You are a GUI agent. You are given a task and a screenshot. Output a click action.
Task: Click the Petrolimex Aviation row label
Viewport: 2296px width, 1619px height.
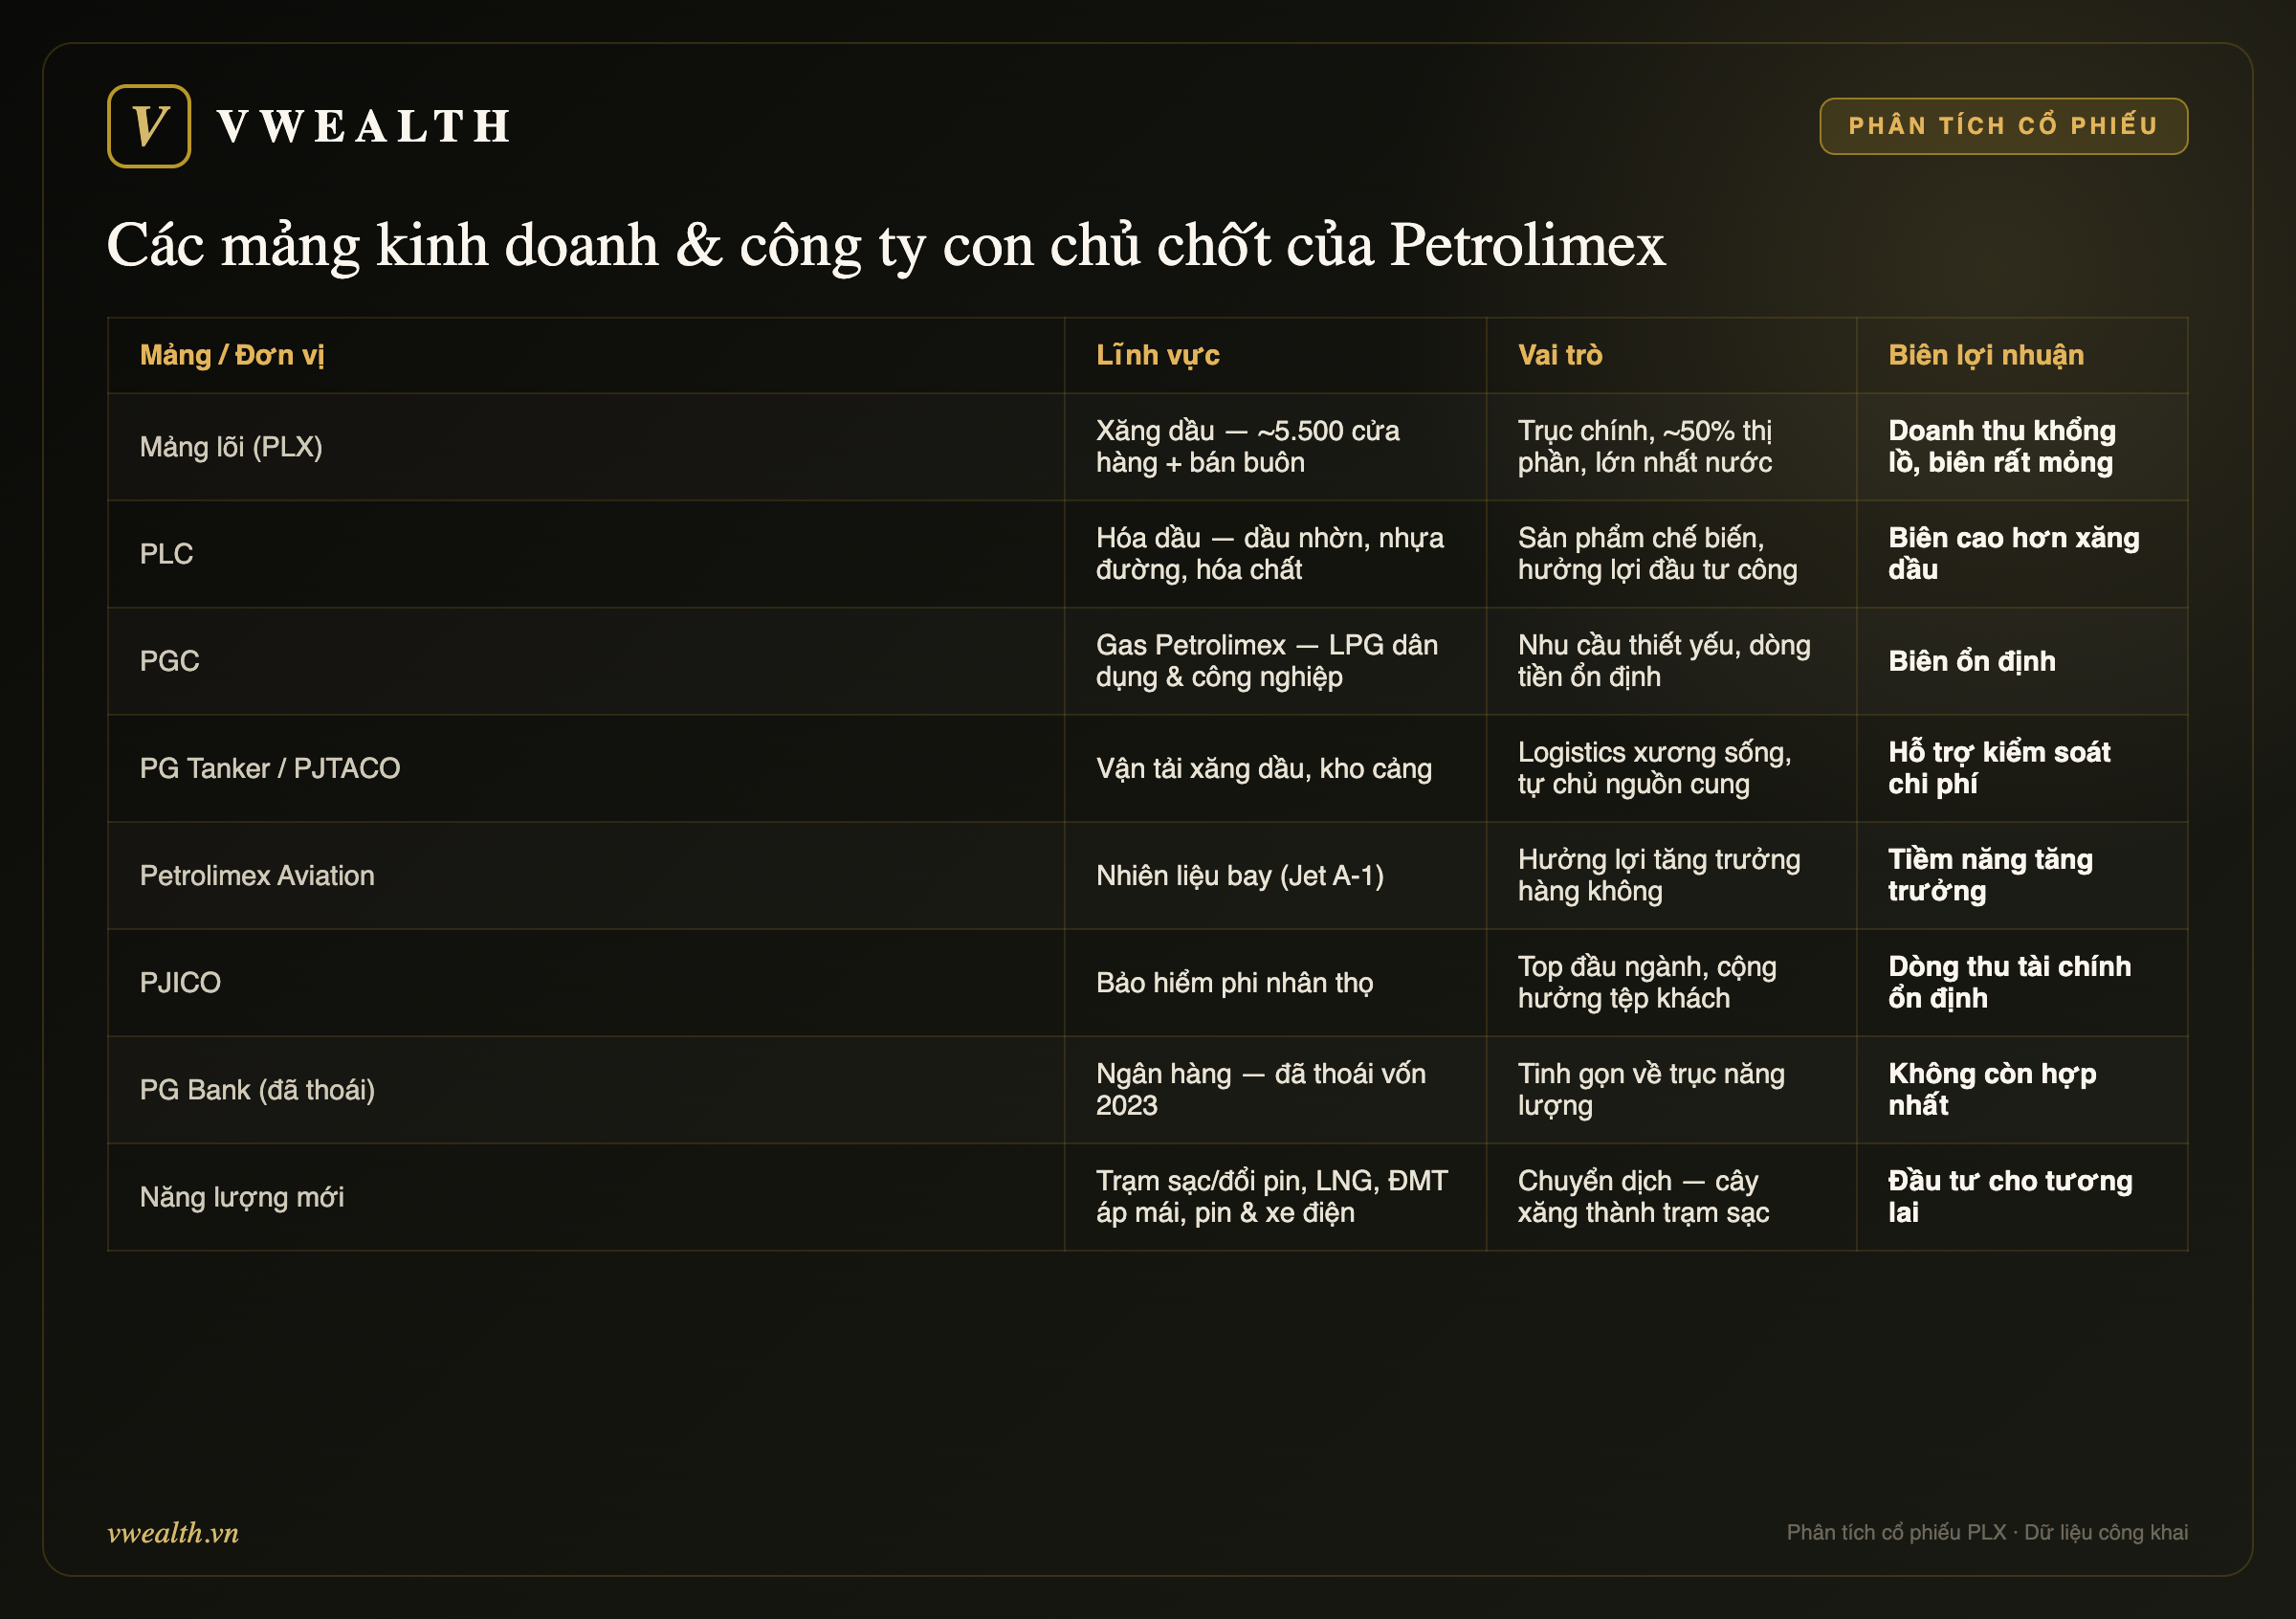coord(257,875)
